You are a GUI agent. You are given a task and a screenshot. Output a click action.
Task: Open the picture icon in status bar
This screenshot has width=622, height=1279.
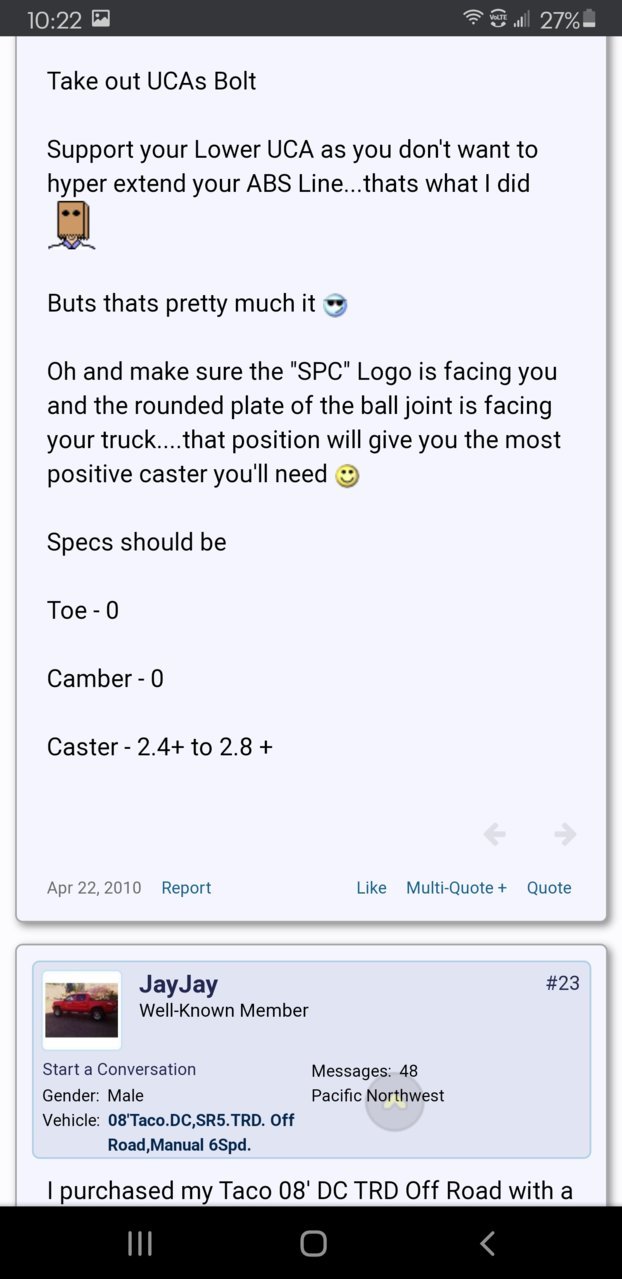pos(101,18)
